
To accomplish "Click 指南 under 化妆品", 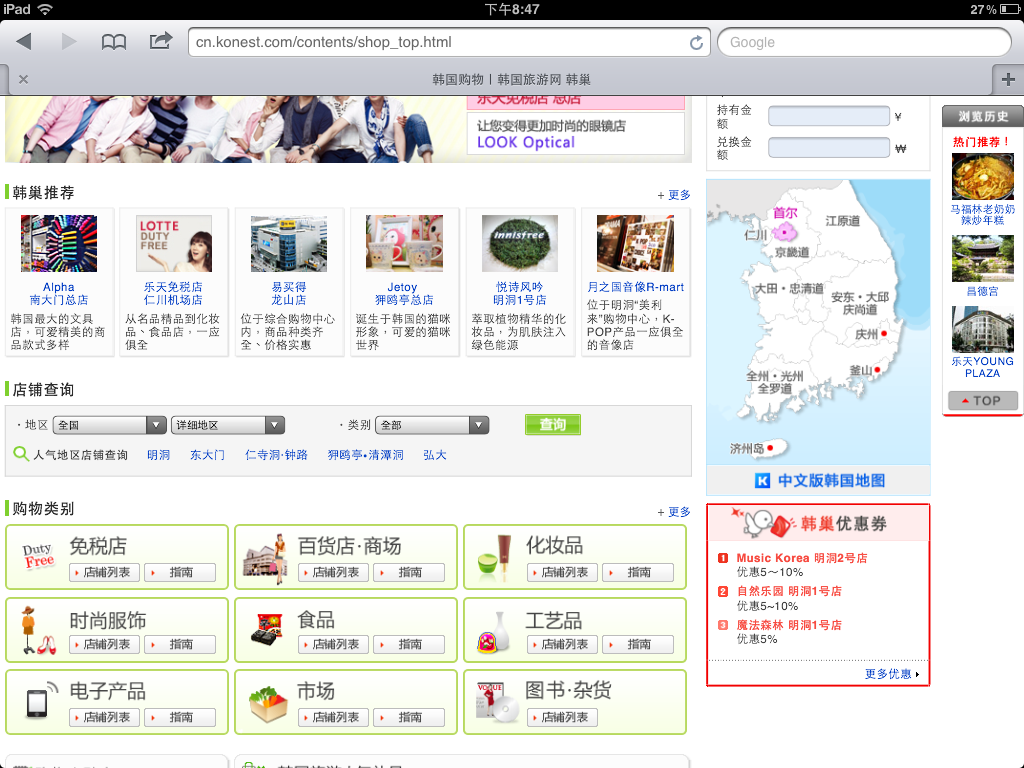I will (x=637, y=572).
